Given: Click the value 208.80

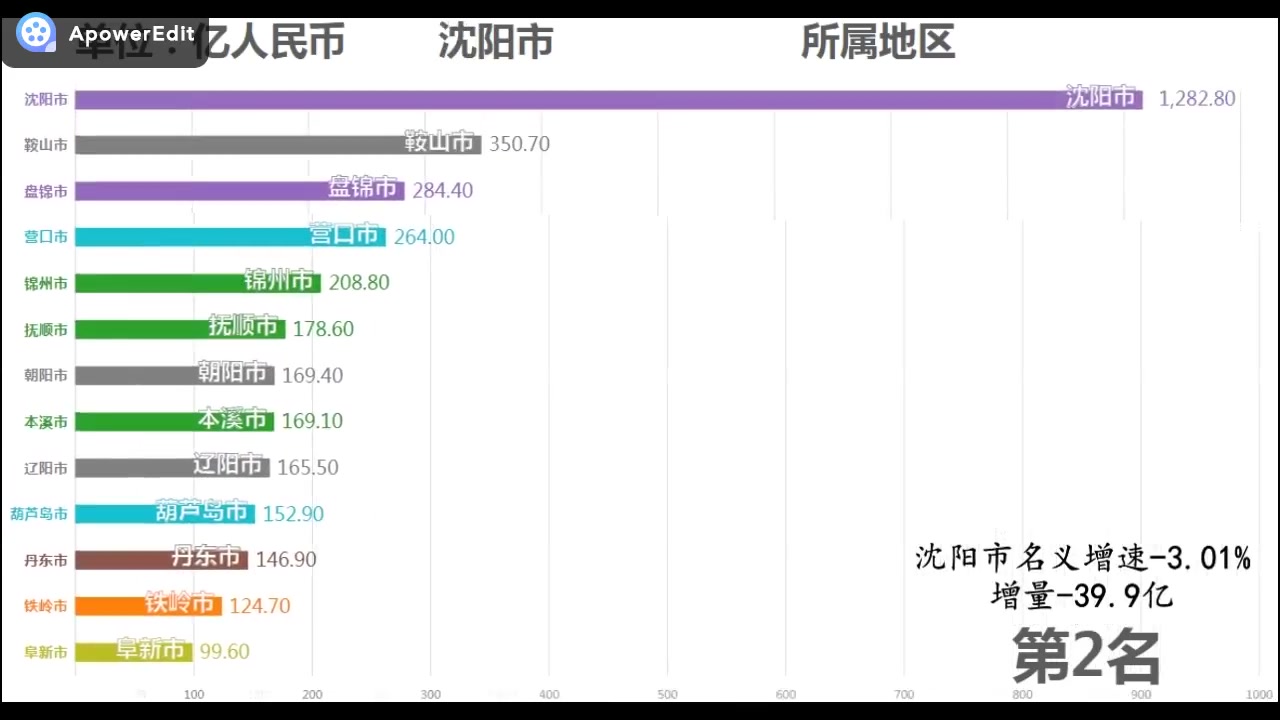Looking at the screenshot, I should pyautogui.click(x=359, y=283).
